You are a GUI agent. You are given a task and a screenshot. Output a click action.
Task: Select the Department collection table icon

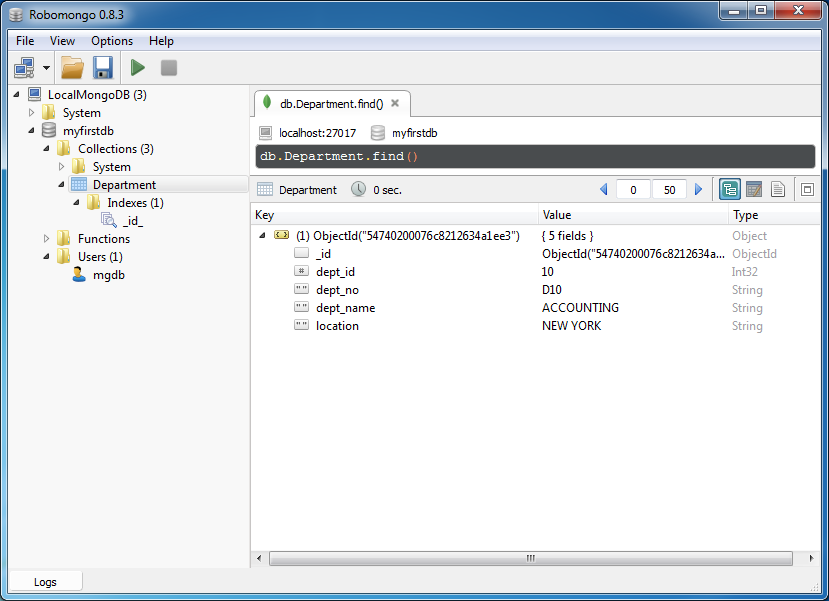(x=79, y=184)
